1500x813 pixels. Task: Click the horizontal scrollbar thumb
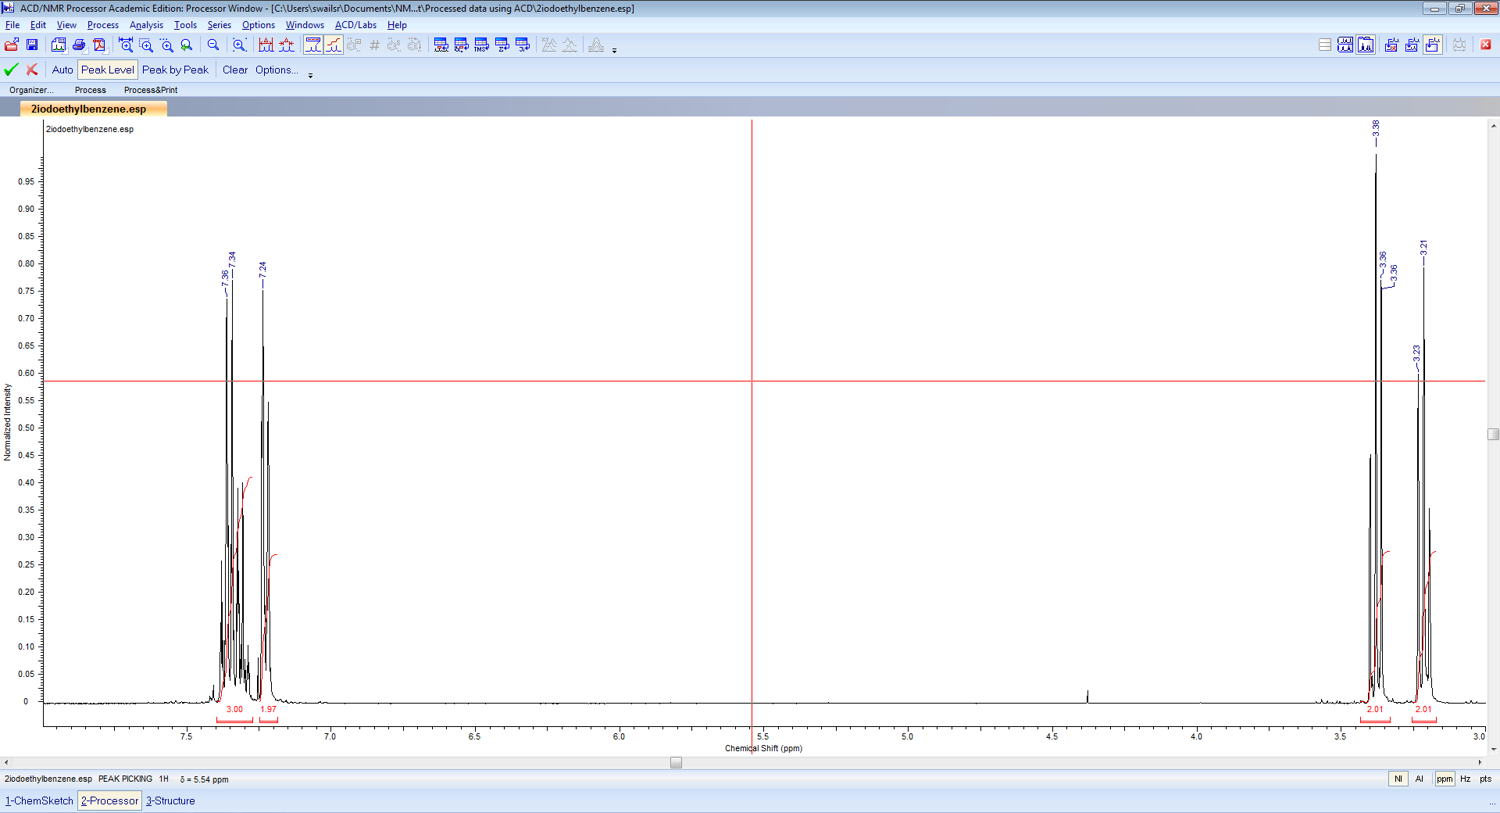(x=676, y=762)
